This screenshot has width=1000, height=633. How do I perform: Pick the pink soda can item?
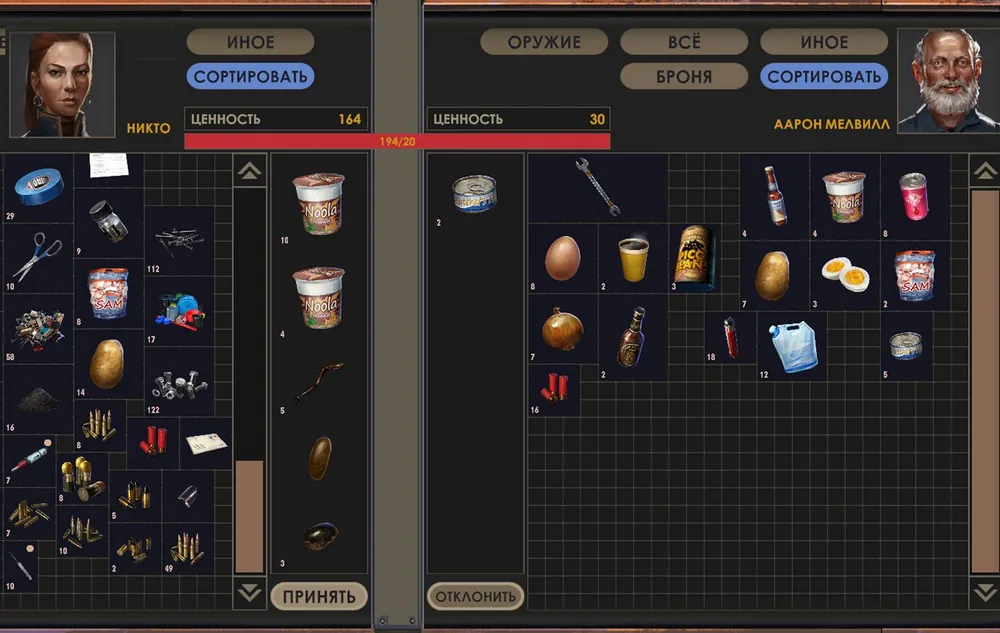pos(915,196)
